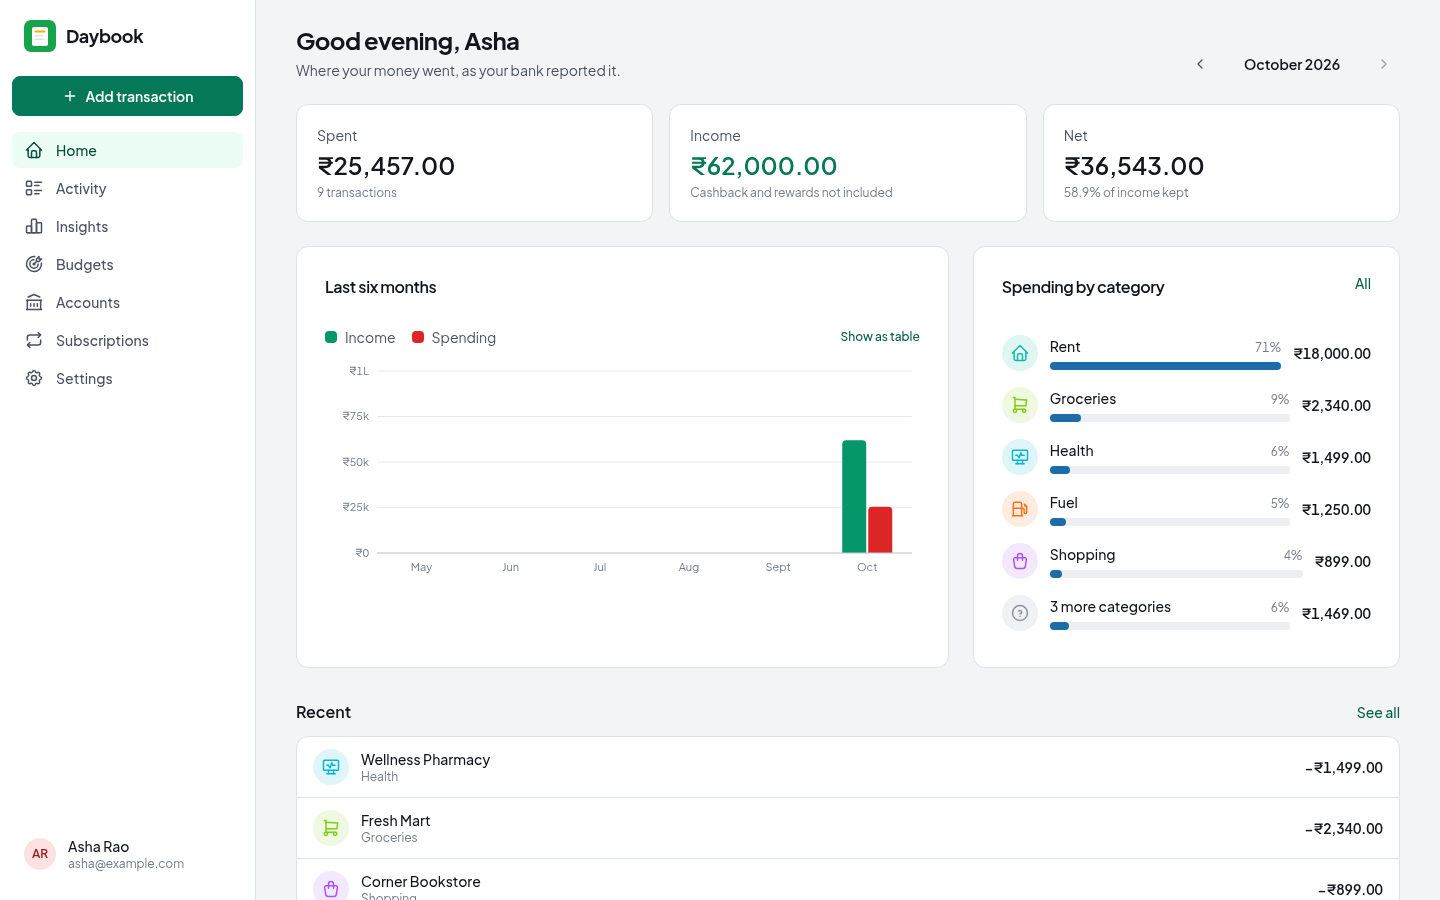Open the Fresh Mart transaction
Screen dimensions: 1440x900
coord(848,828)
